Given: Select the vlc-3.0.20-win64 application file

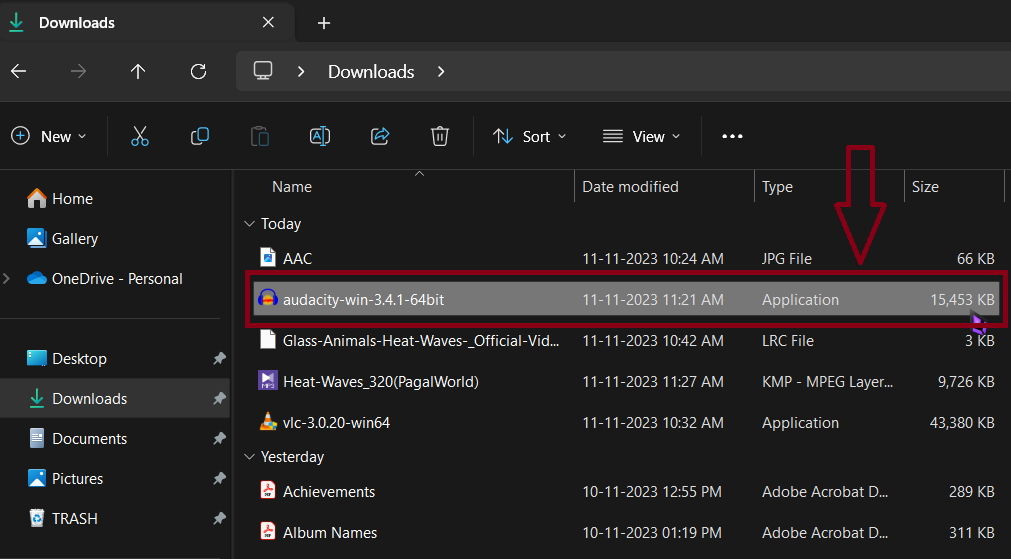Looking at the screenshot, I should [336, 423].
